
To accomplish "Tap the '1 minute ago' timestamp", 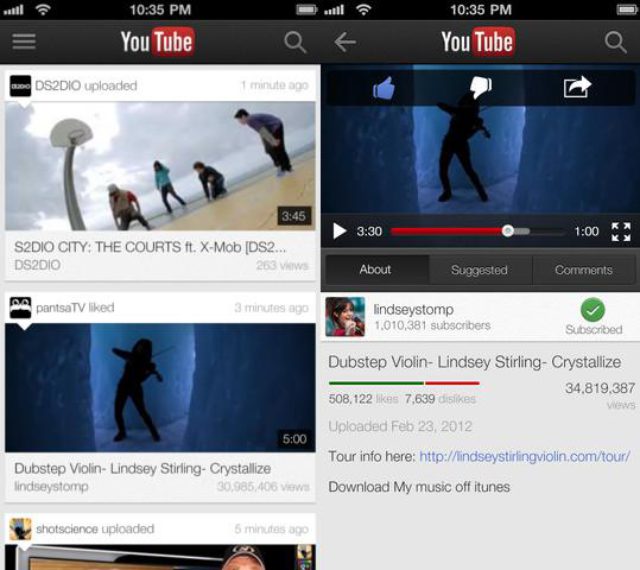I will click(x=274, y=85).
